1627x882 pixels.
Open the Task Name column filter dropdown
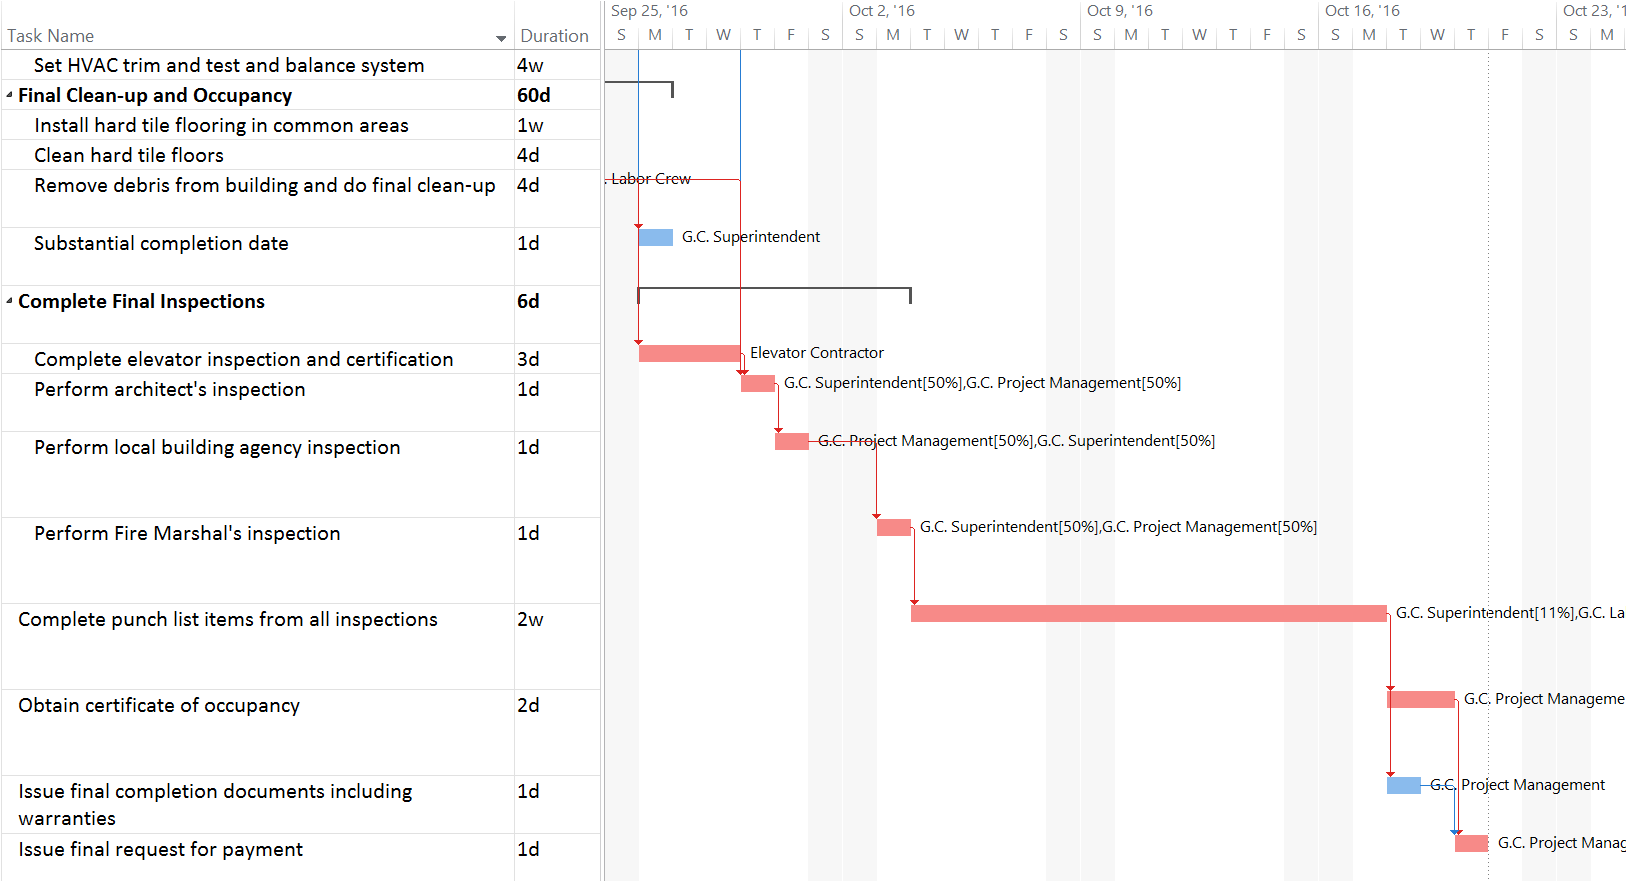tap(501, 38)
